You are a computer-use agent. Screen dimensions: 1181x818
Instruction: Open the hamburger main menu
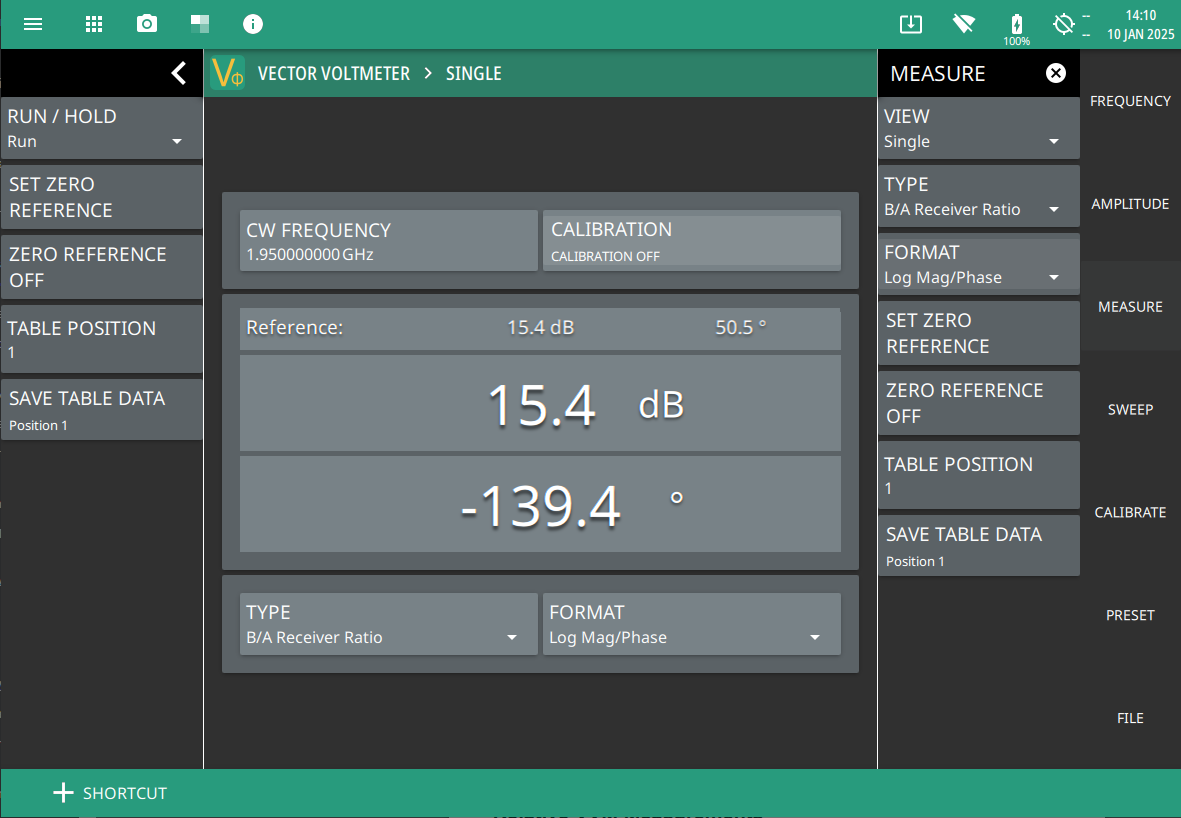33,24
